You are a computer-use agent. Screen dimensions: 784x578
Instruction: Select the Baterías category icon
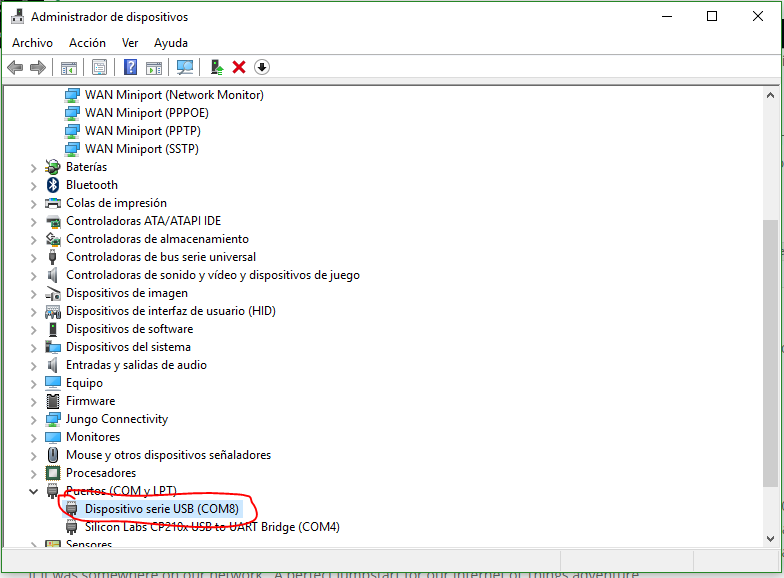pyautogui.click(x=52, y=167)
